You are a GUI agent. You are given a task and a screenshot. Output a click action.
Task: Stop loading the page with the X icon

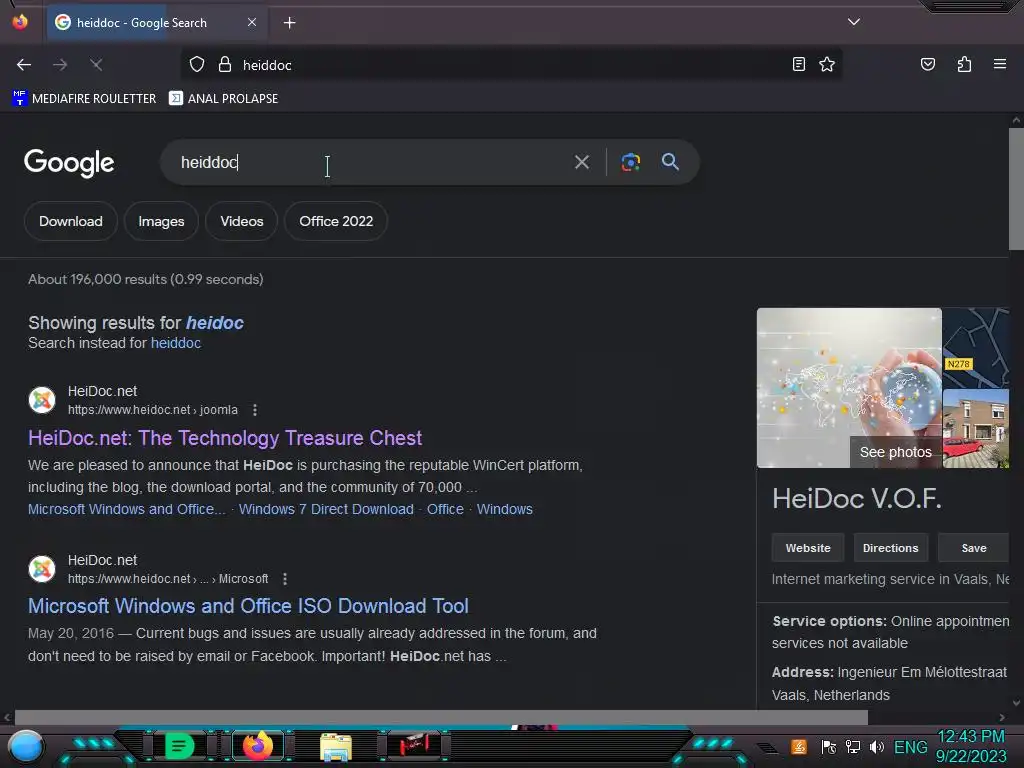(96, 65)
